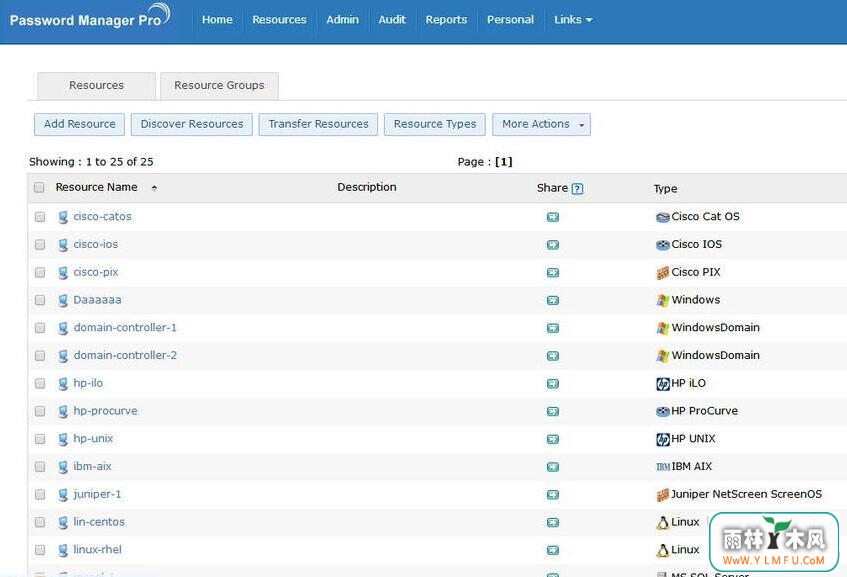Check the linux-rhel row checkbox
Image resolution: width=847 pixels, height=577 pixels.
click(40, 550)
